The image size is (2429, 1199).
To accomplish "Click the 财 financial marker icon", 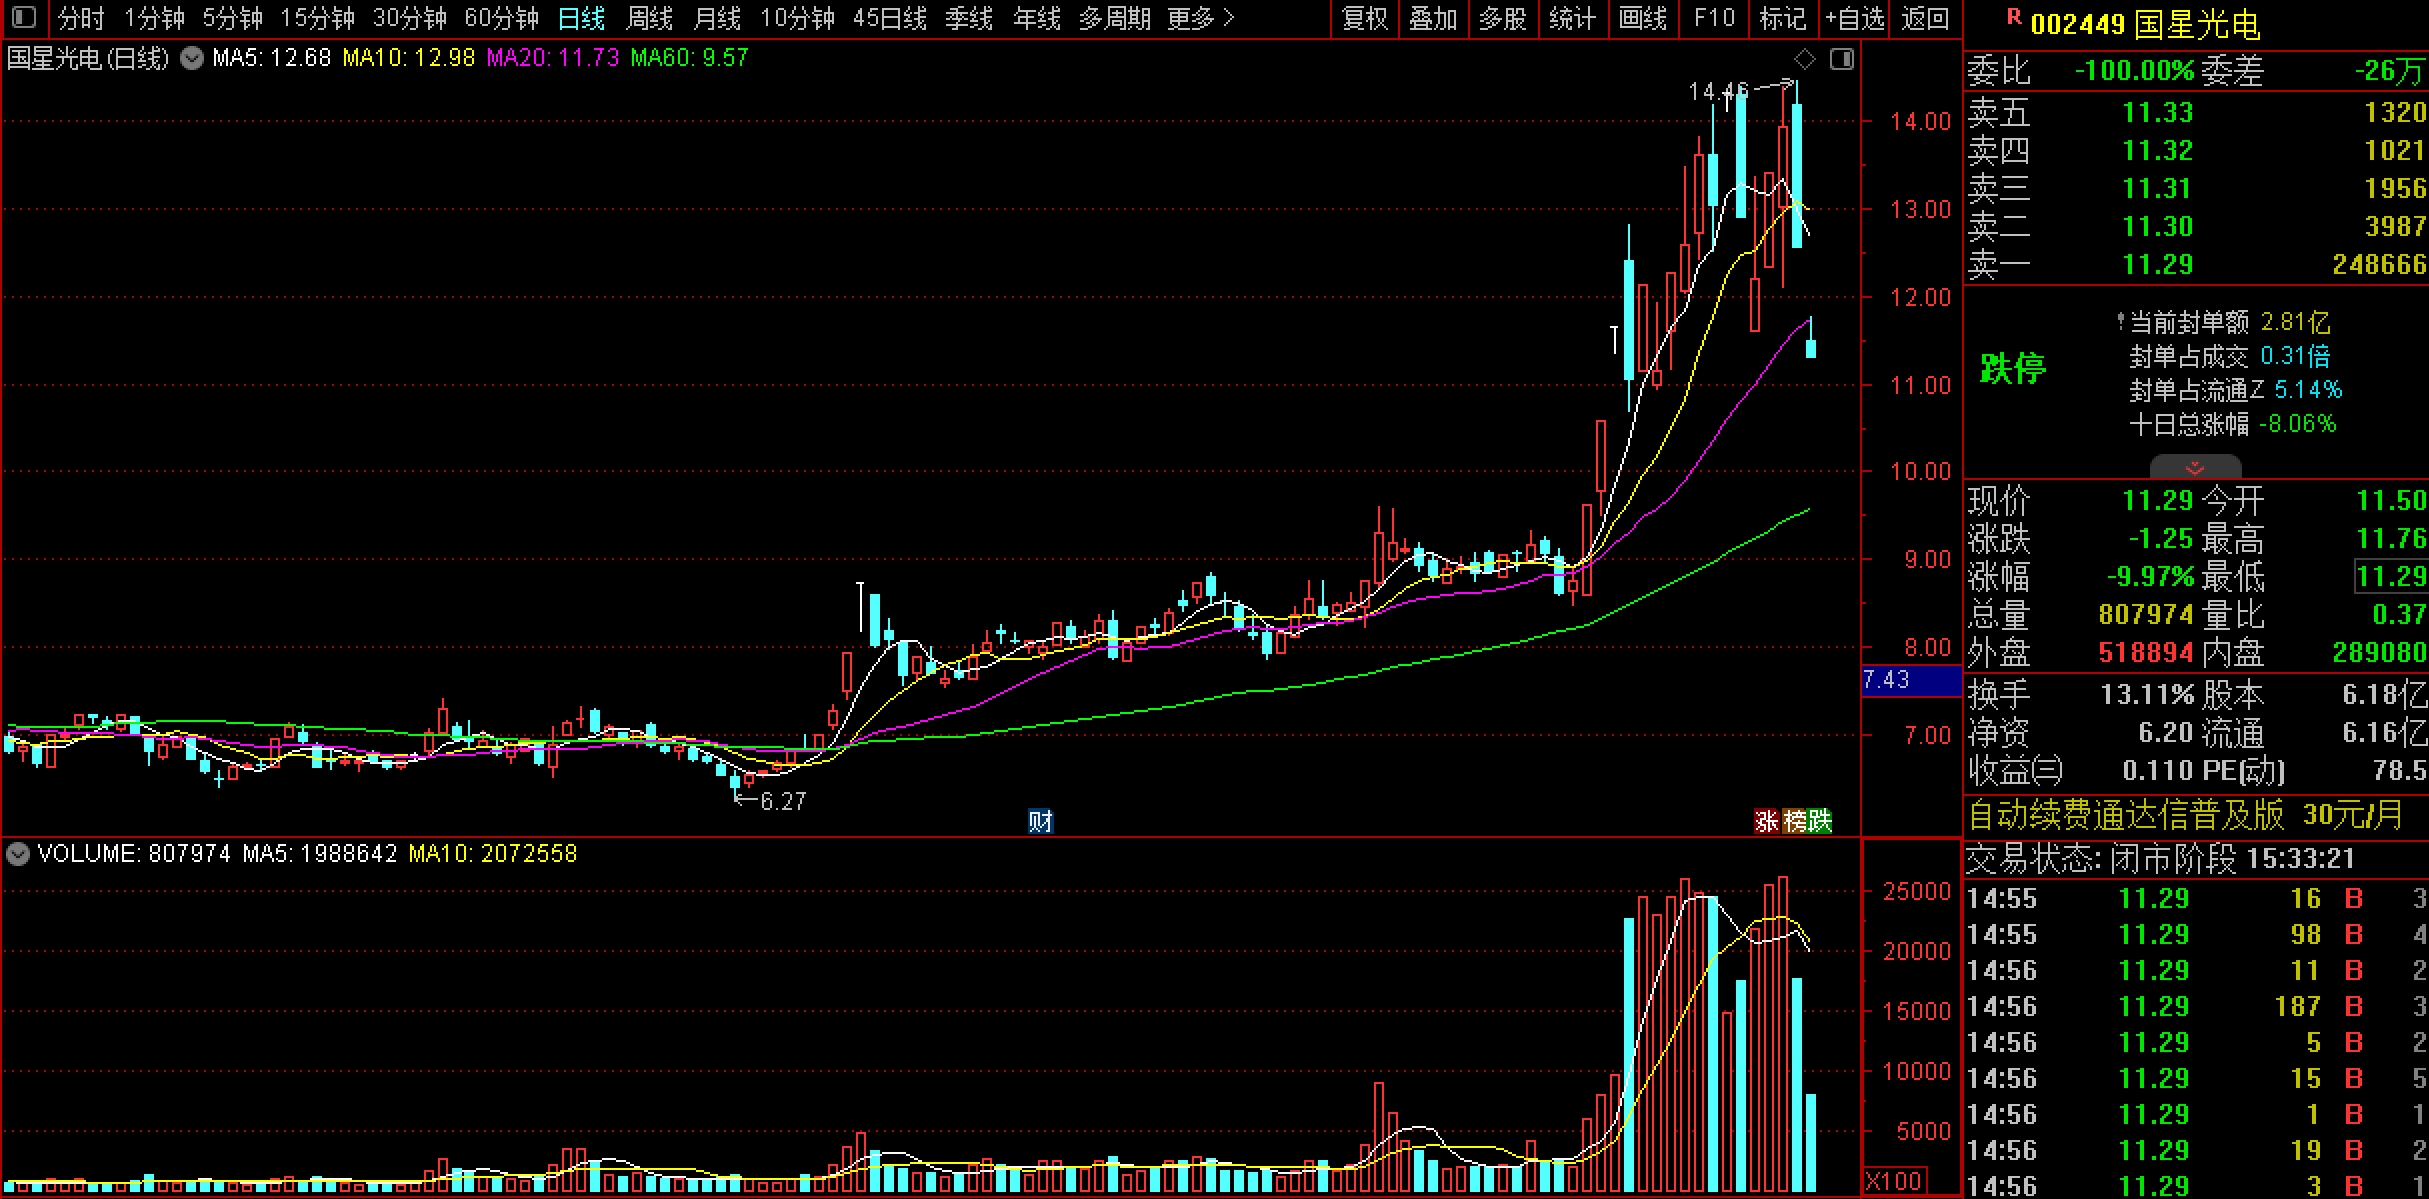I will (x=1040, y=821).
